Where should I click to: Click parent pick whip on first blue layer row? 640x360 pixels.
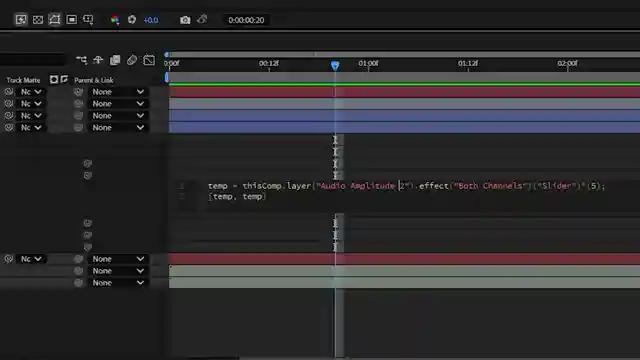(x=78, y=116)
